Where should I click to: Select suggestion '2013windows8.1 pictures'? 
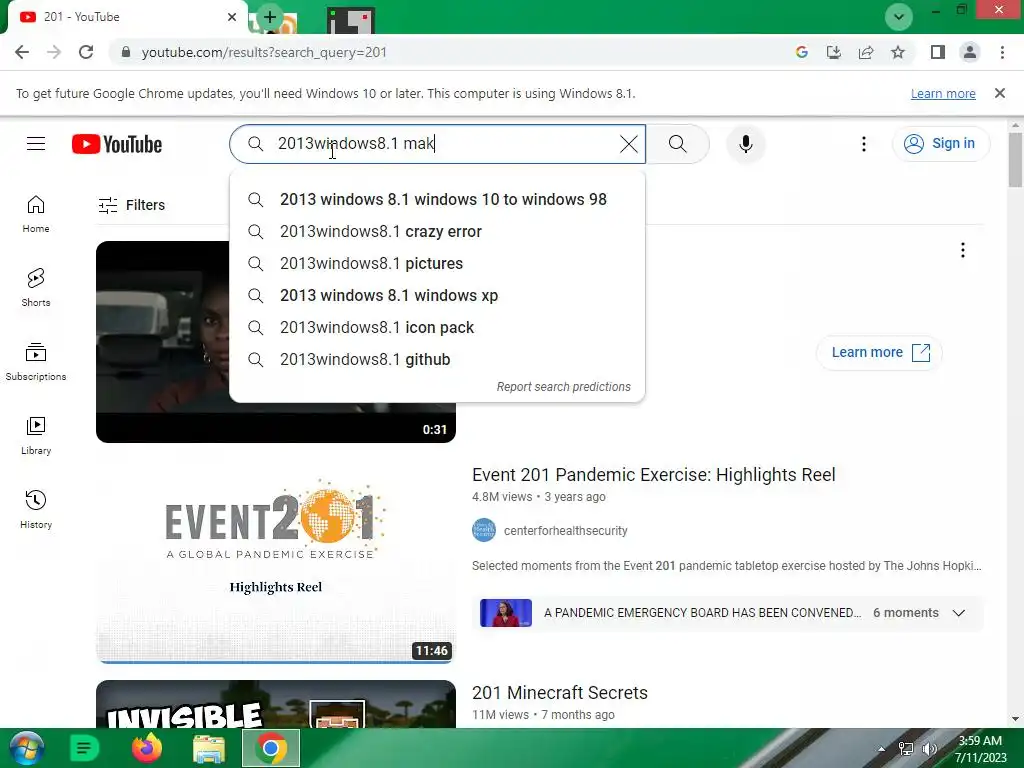pos(437,263)
